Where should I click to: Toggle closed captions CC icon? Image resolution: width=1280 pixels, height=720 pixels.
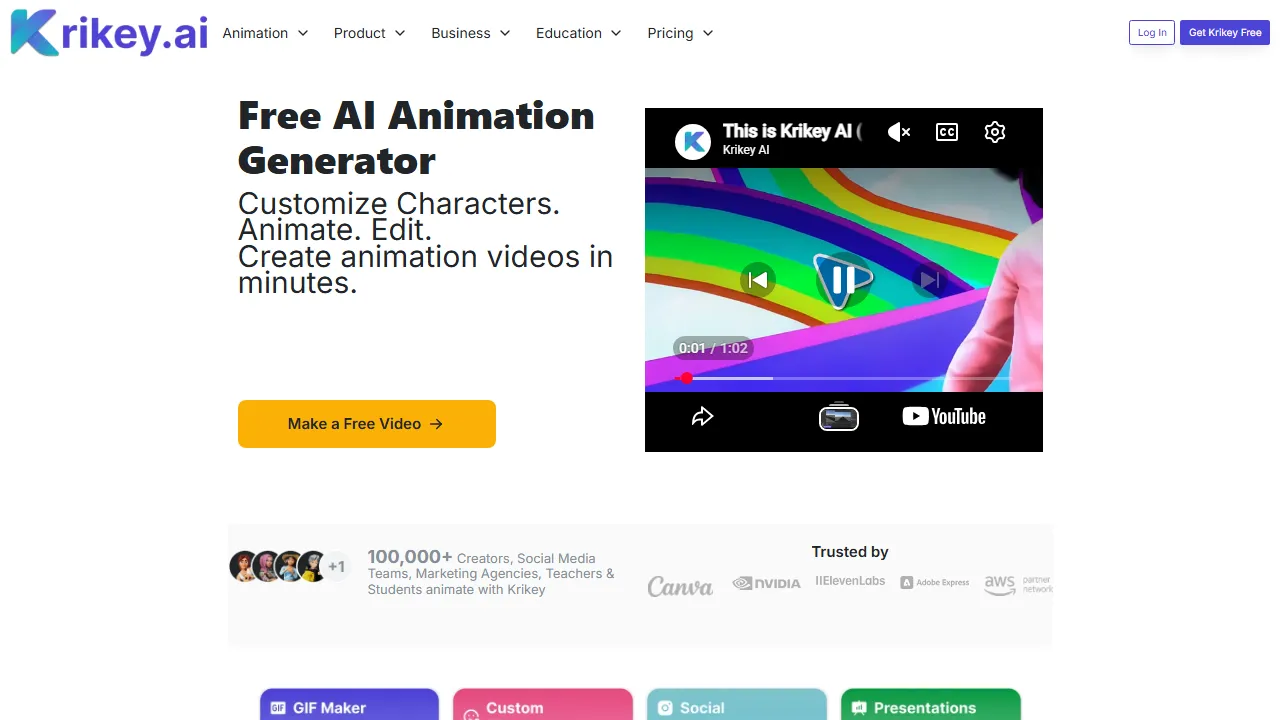pyautogui.click(x=947, y=132)
